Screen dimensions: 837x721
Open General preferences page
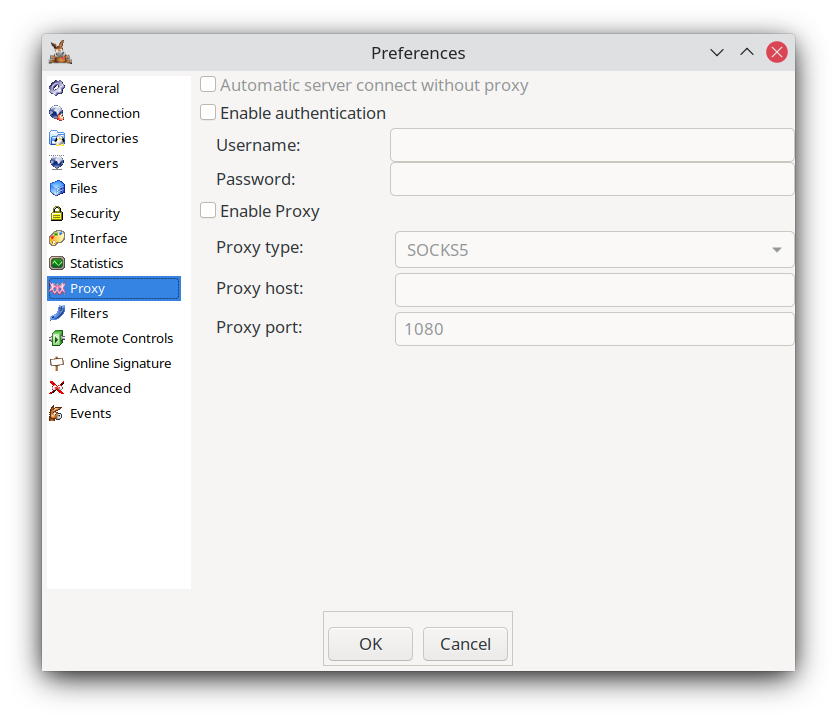pos(94,88)
